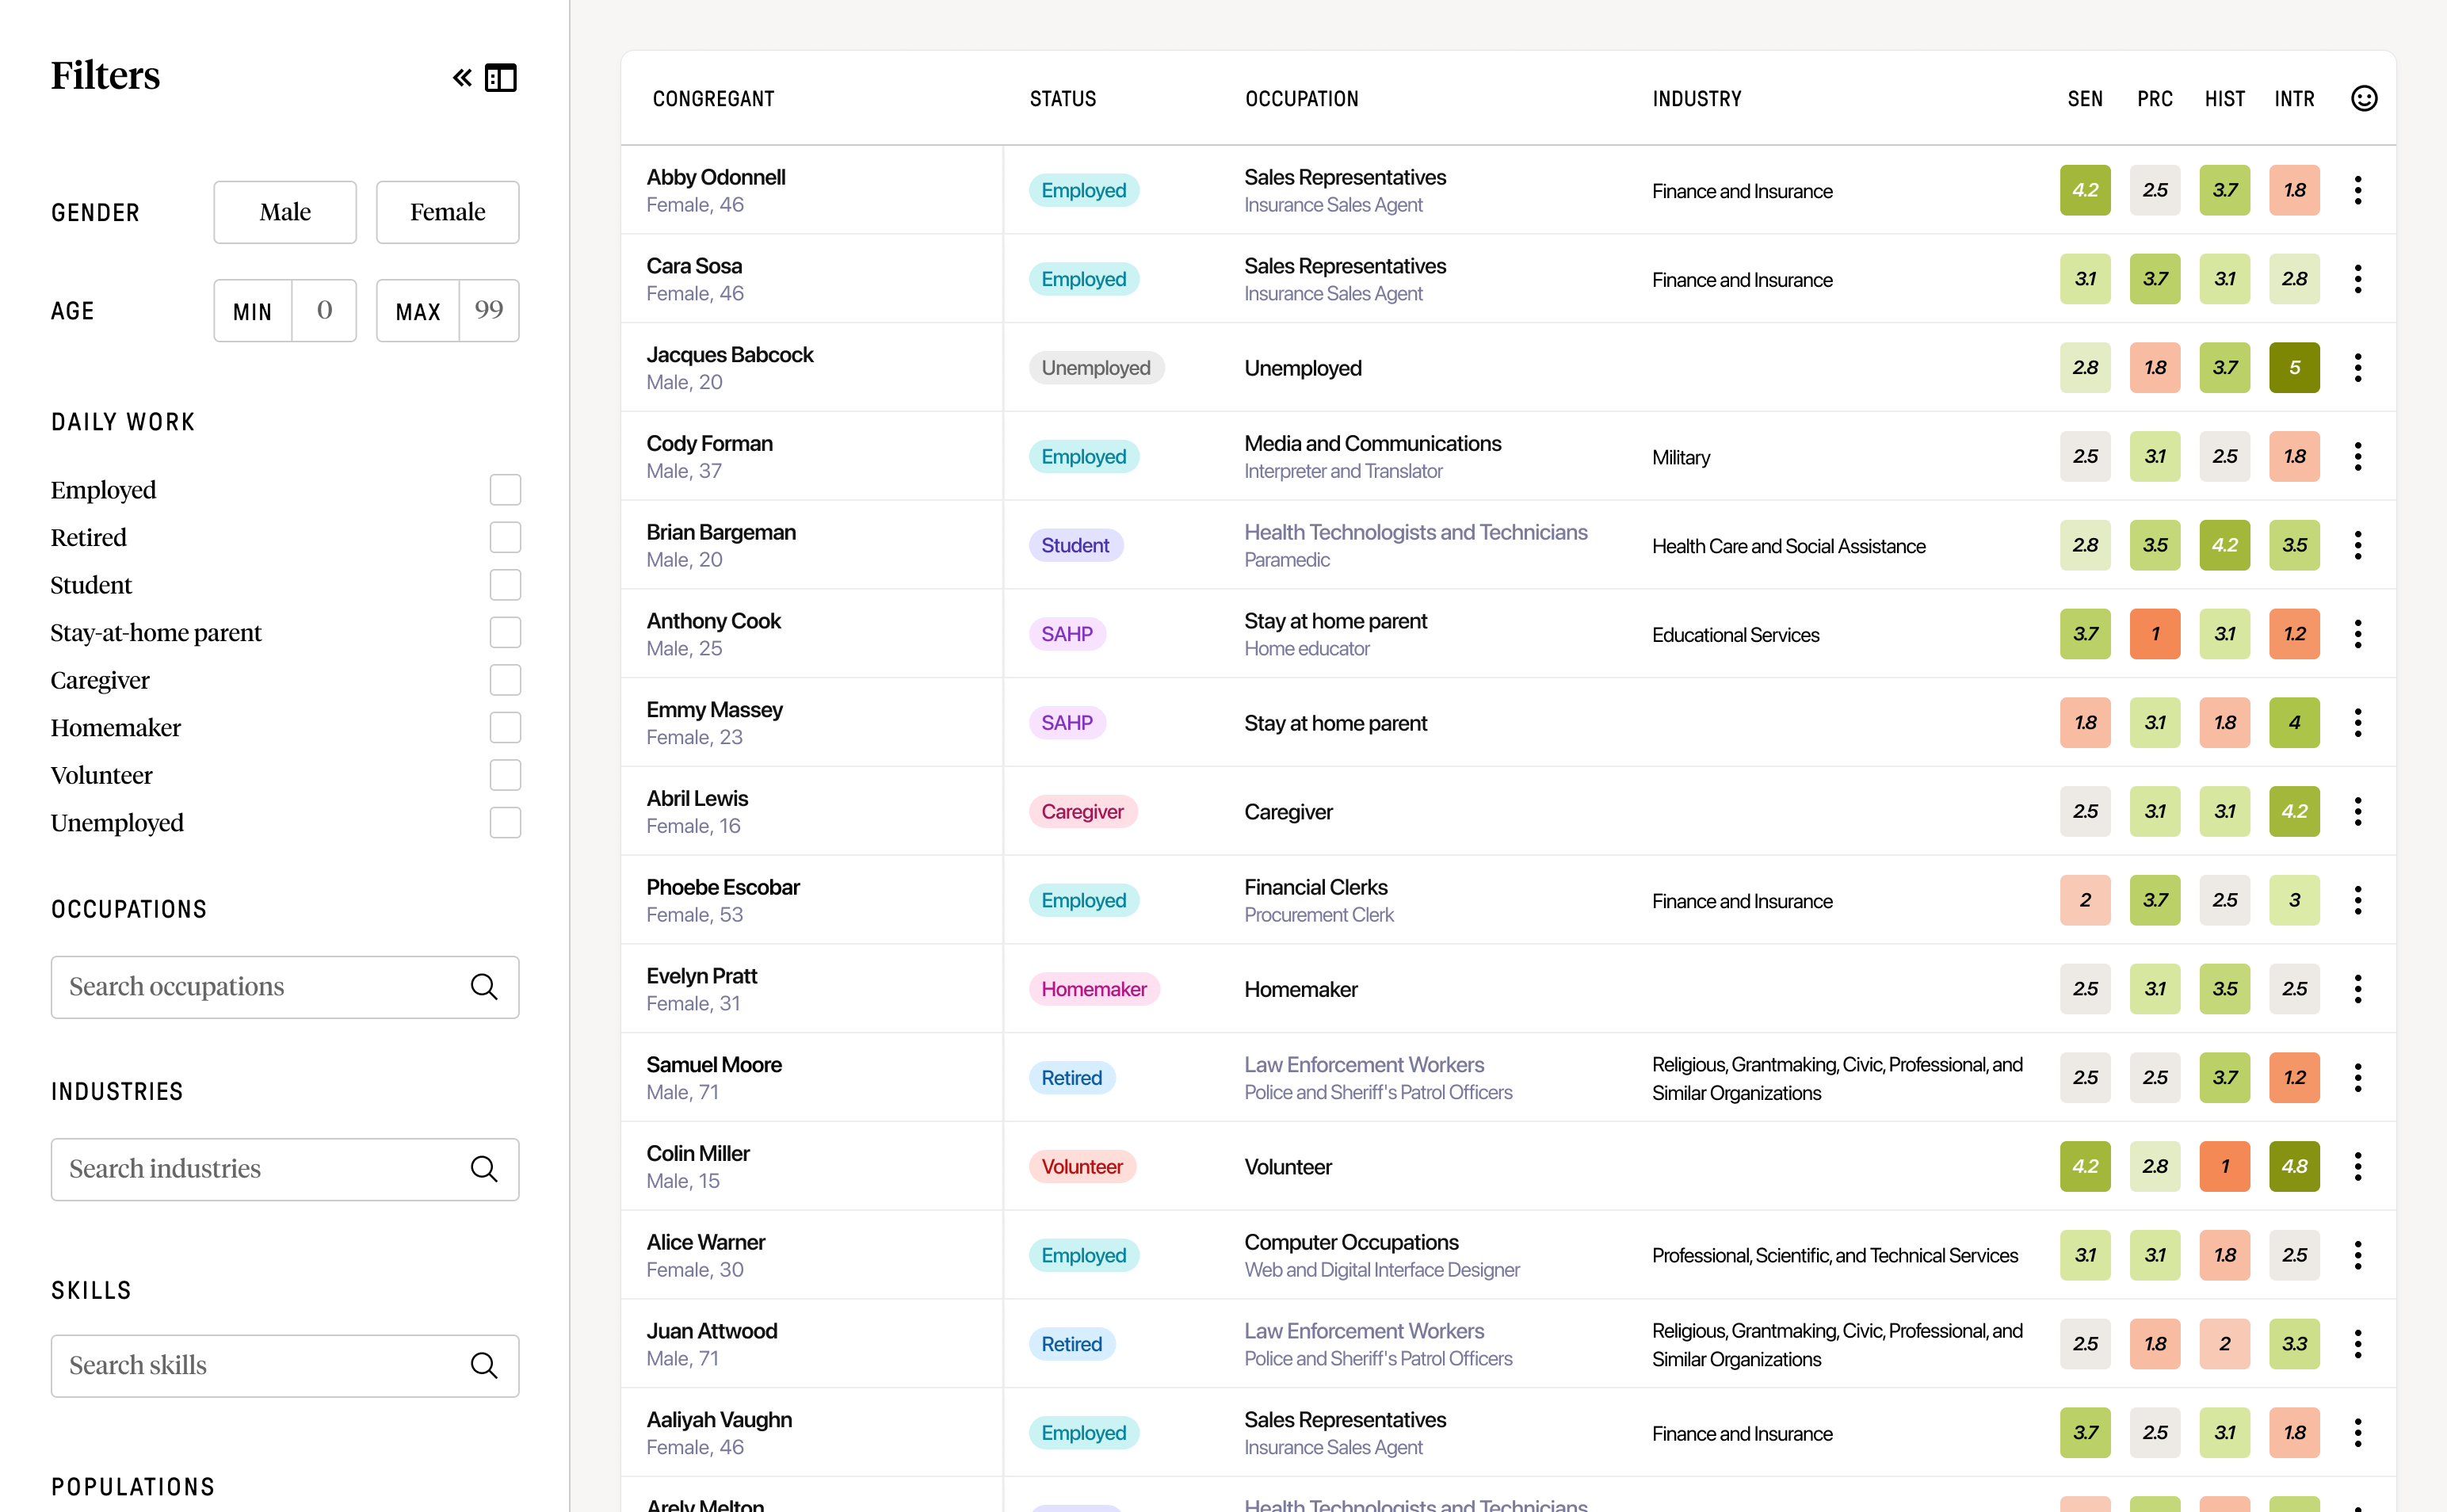Click Military industry for Cody Forman
Image resolution: width=2447 pixels, height=1512 pixels.
coord(1681,457)
